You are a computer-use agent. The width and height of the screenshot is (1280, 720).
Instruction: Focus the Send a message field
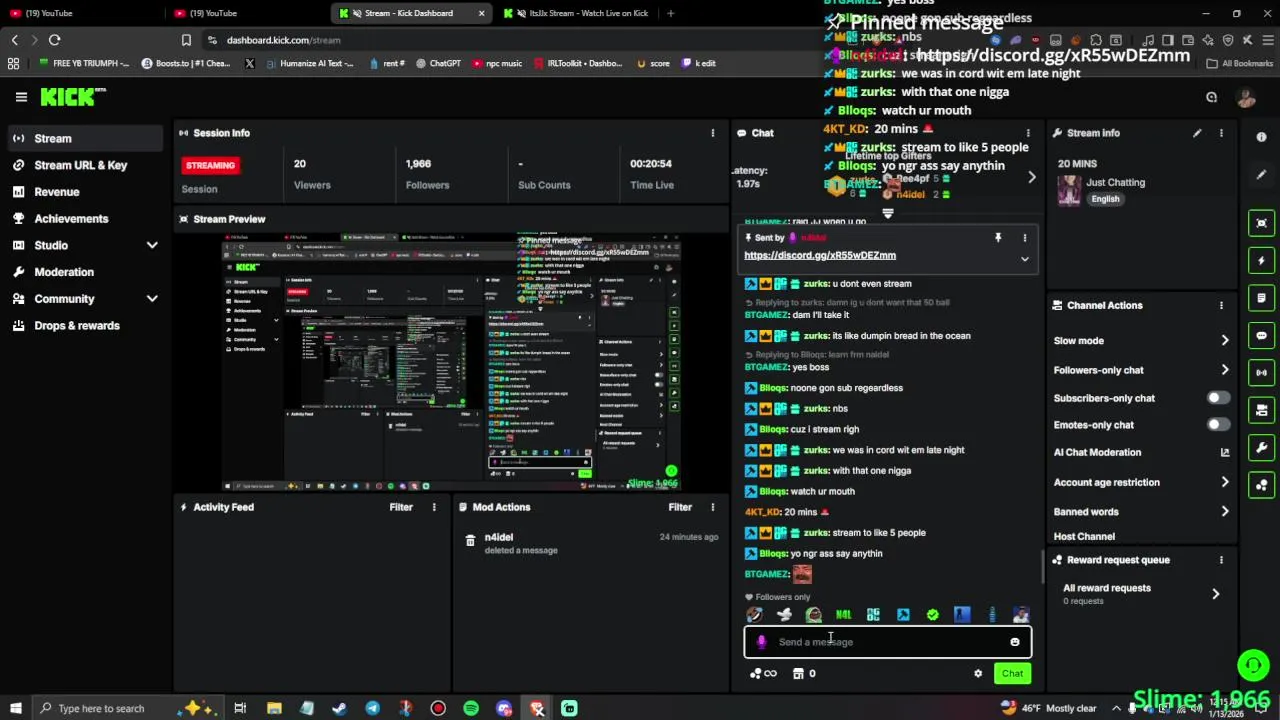[x=888, y=642]
